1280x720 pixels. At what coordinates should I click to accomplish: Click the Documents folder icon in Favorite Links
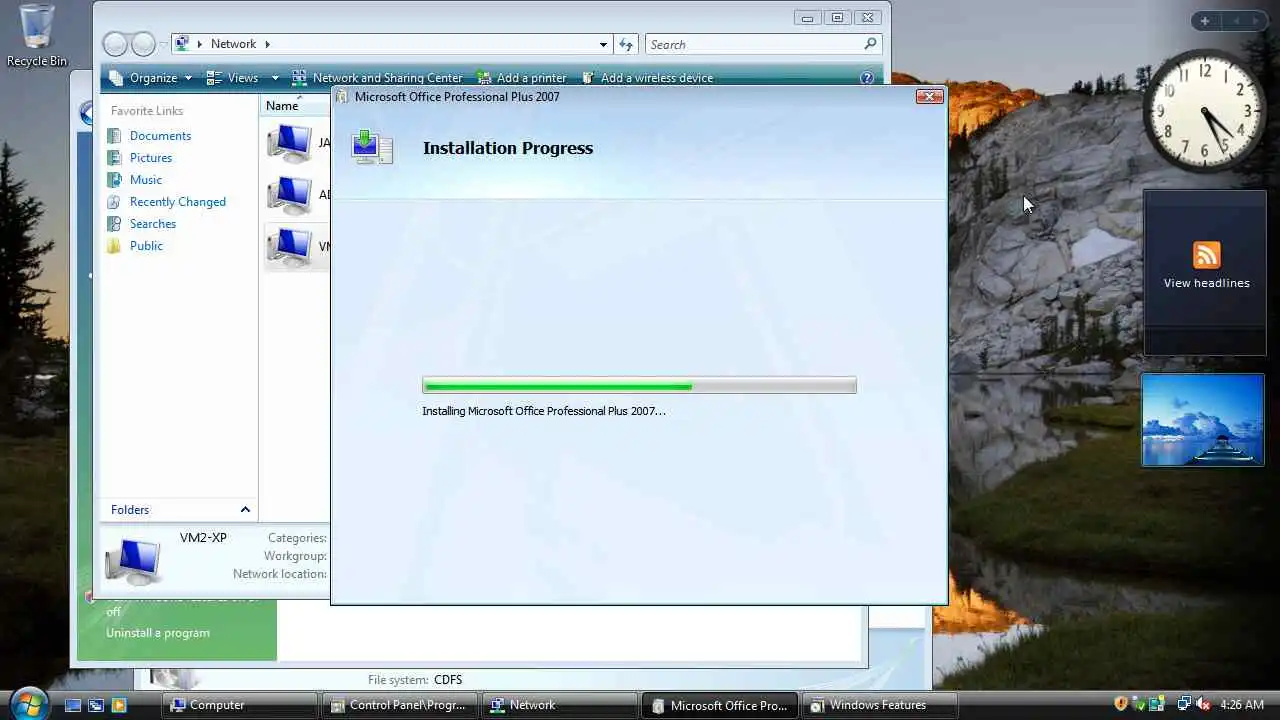tap(114, 136)
